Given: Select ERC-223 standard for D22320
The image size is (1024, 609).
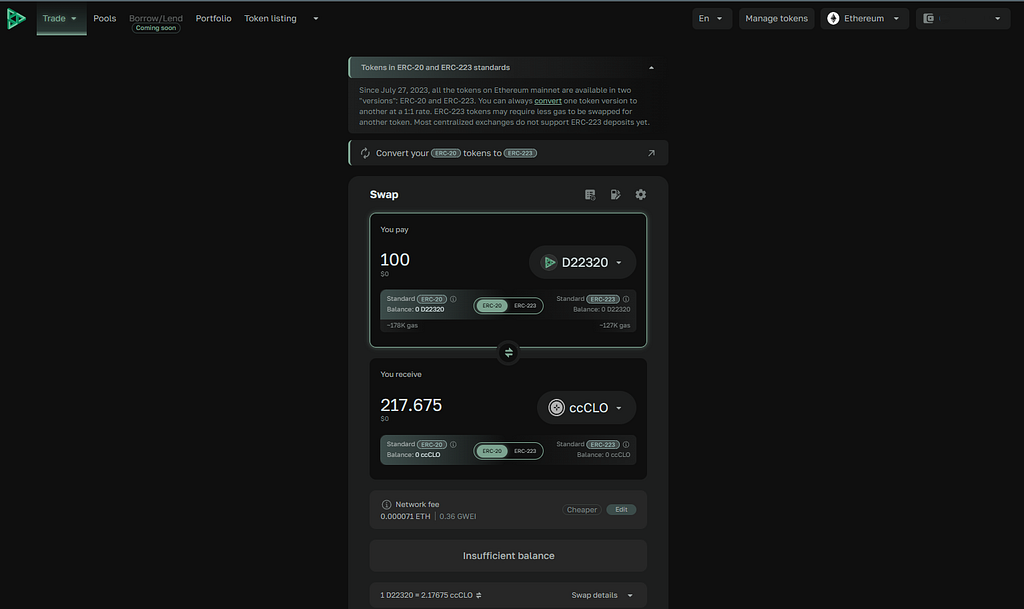Looking at the screenshot, I should (525, 305).
